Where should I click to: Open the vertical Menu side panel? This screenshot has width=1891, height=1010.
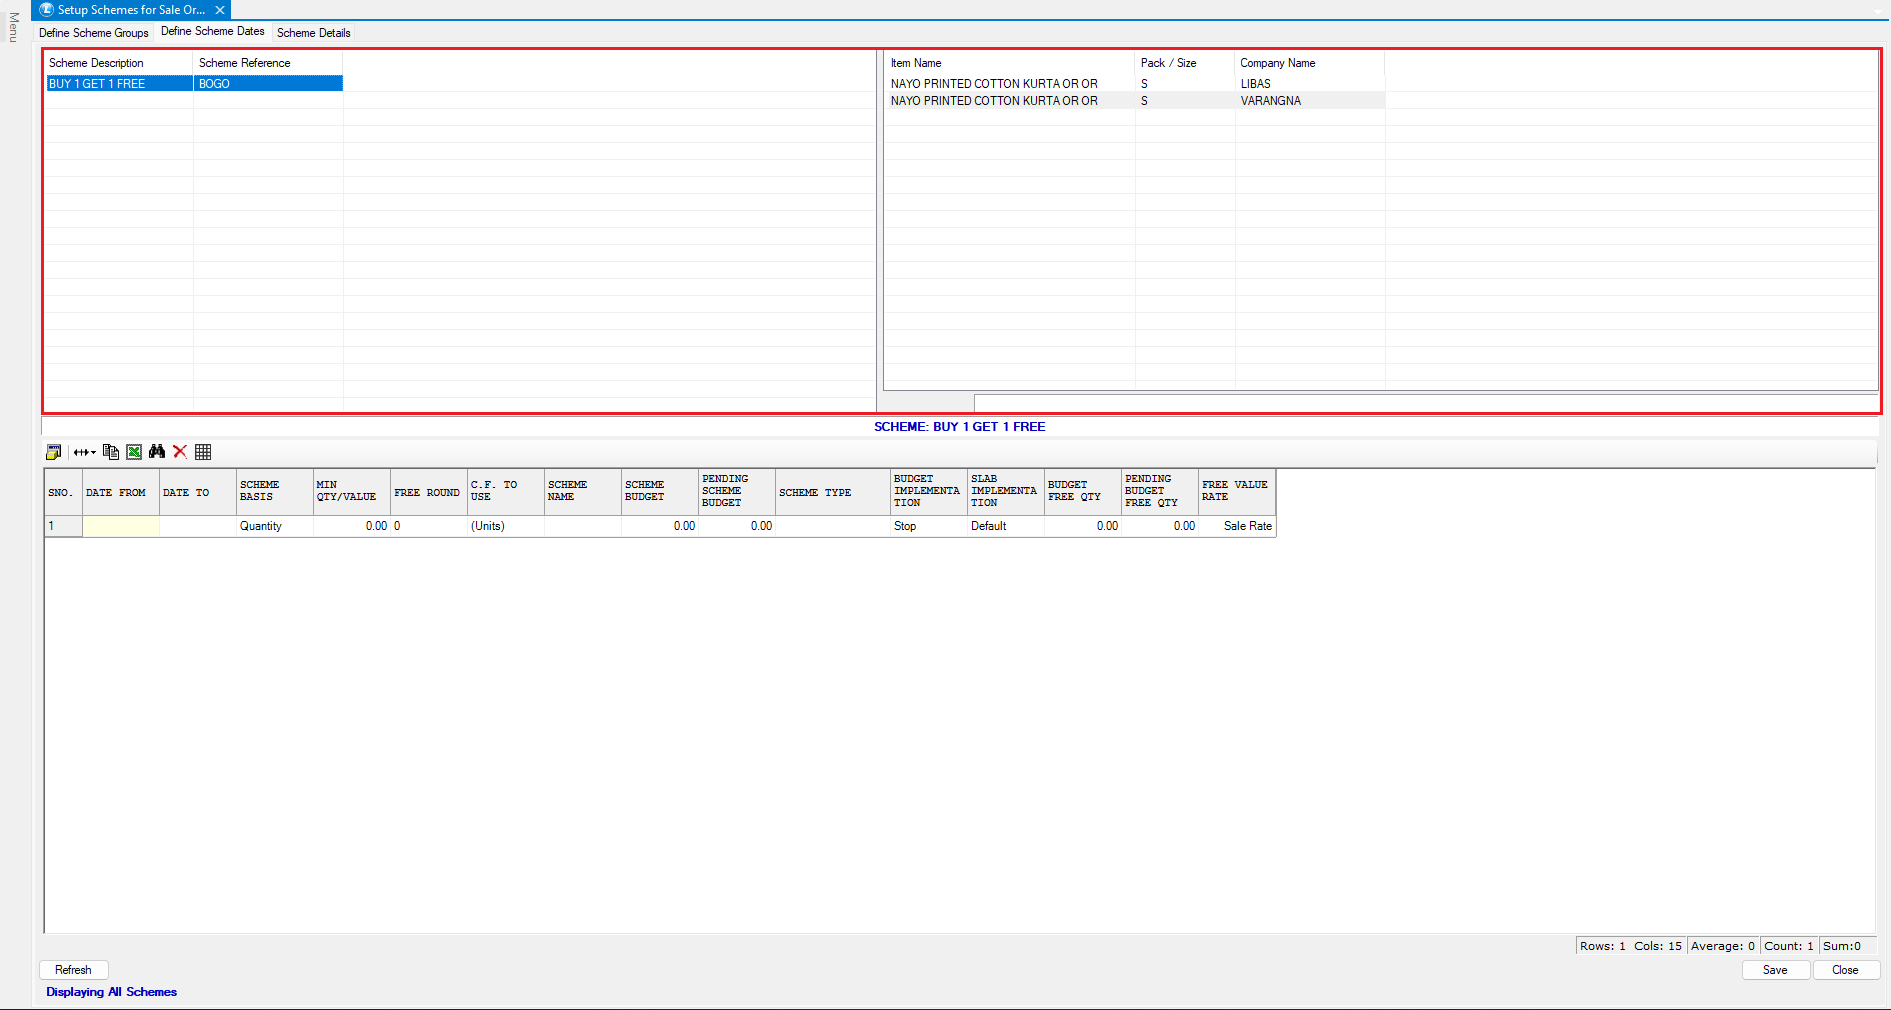[x=14, y=28]
